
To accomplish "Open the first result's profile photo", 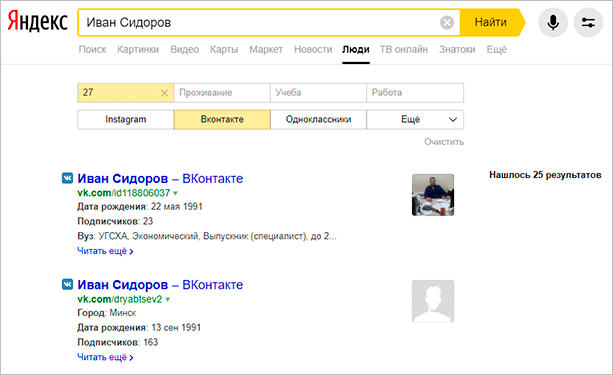I will 433,195.
